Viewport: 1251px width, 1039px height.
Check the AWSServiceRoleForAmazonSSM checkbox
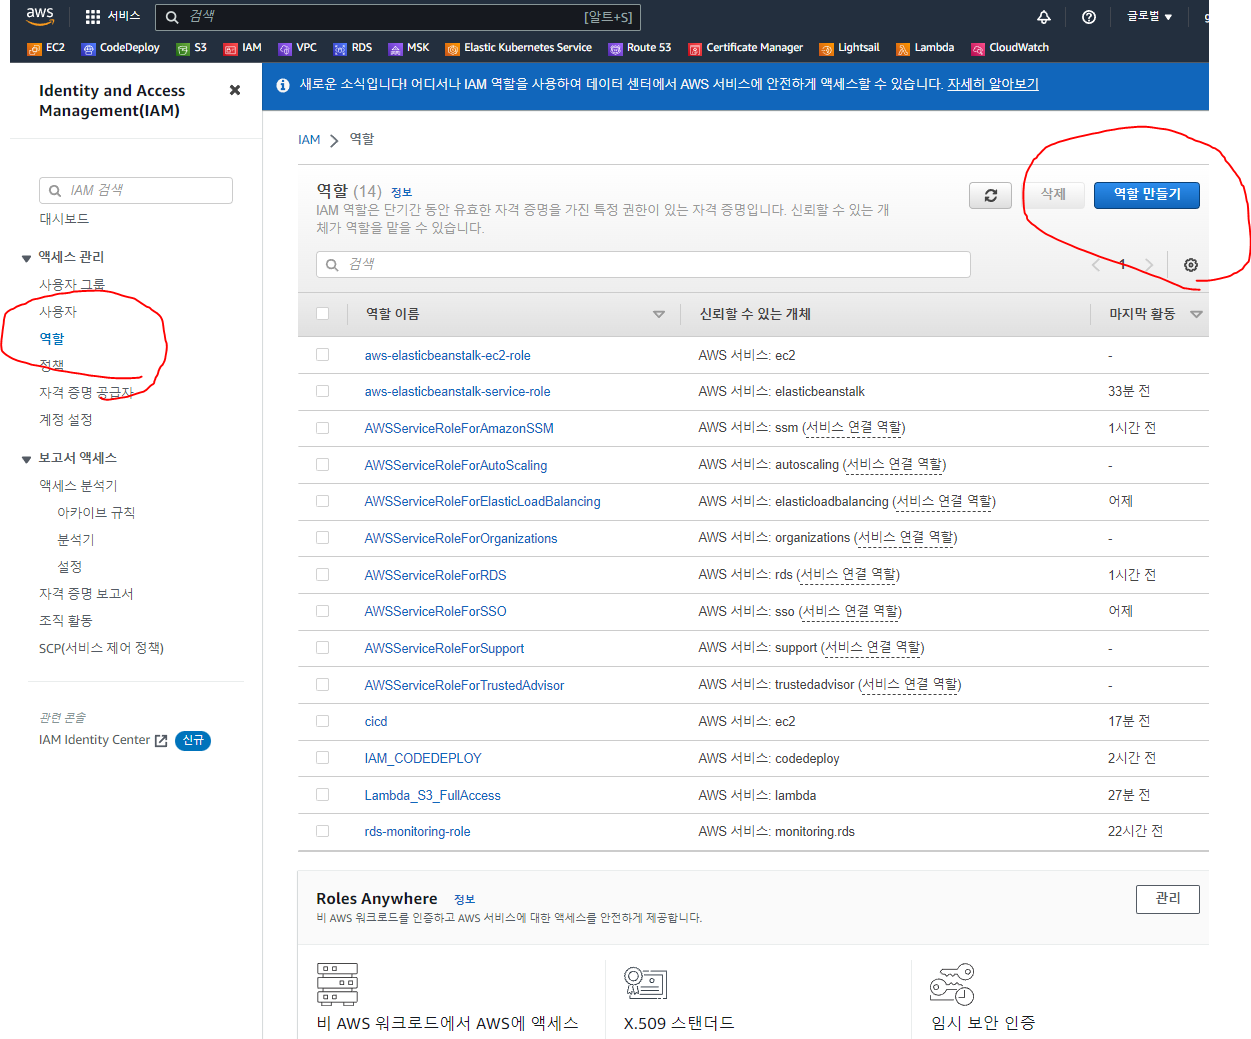coord(322,427)
